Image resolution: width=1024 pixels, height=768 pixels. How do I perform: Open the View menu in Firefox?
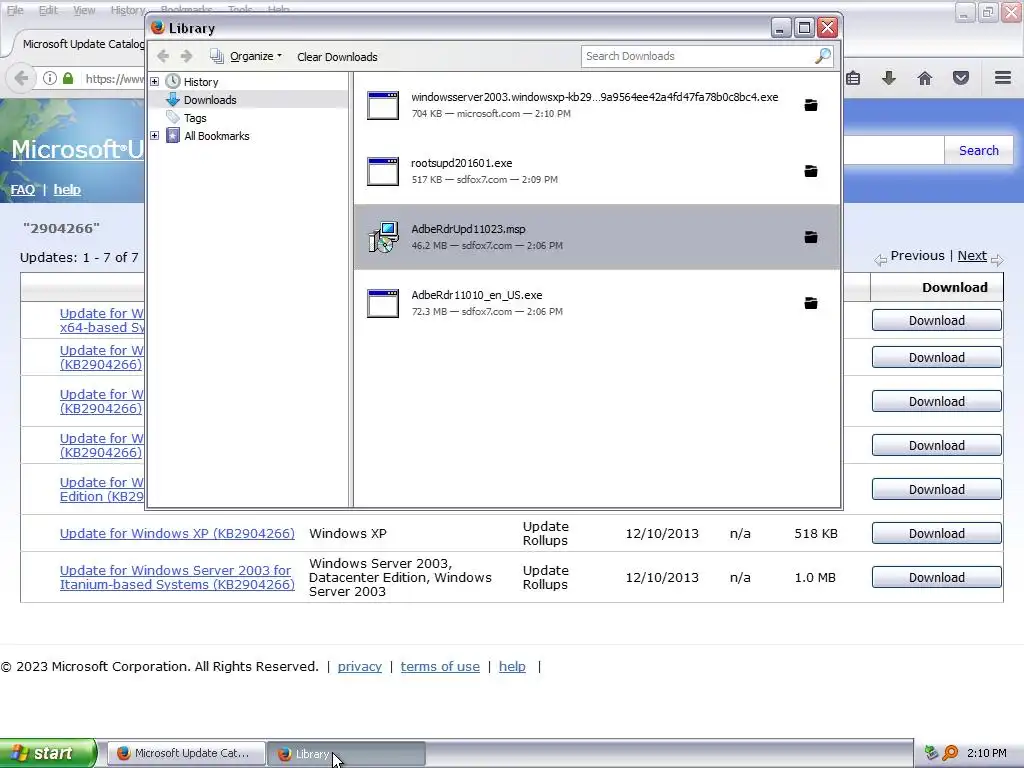pos(84,10)
